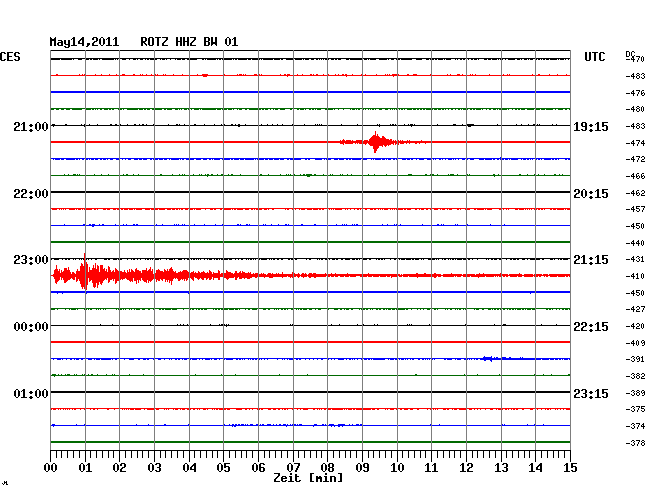Click the DC offset value "-391"
Viewport: 650px width, 494px height.
point(635,359)
